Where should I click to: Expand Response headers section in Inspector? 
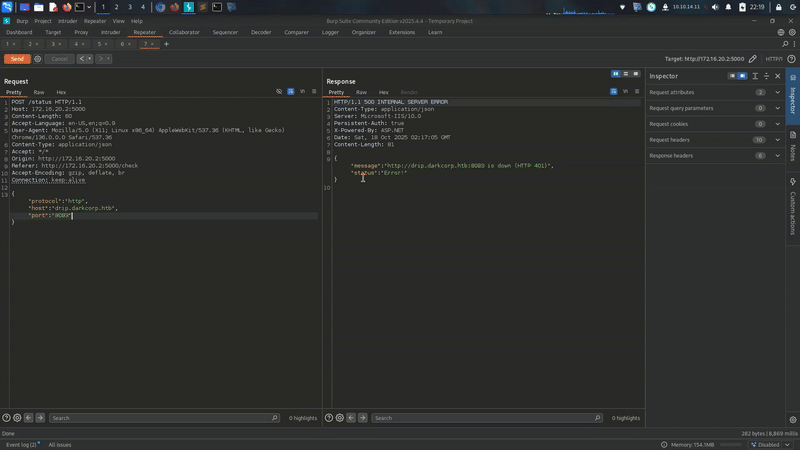778,156
